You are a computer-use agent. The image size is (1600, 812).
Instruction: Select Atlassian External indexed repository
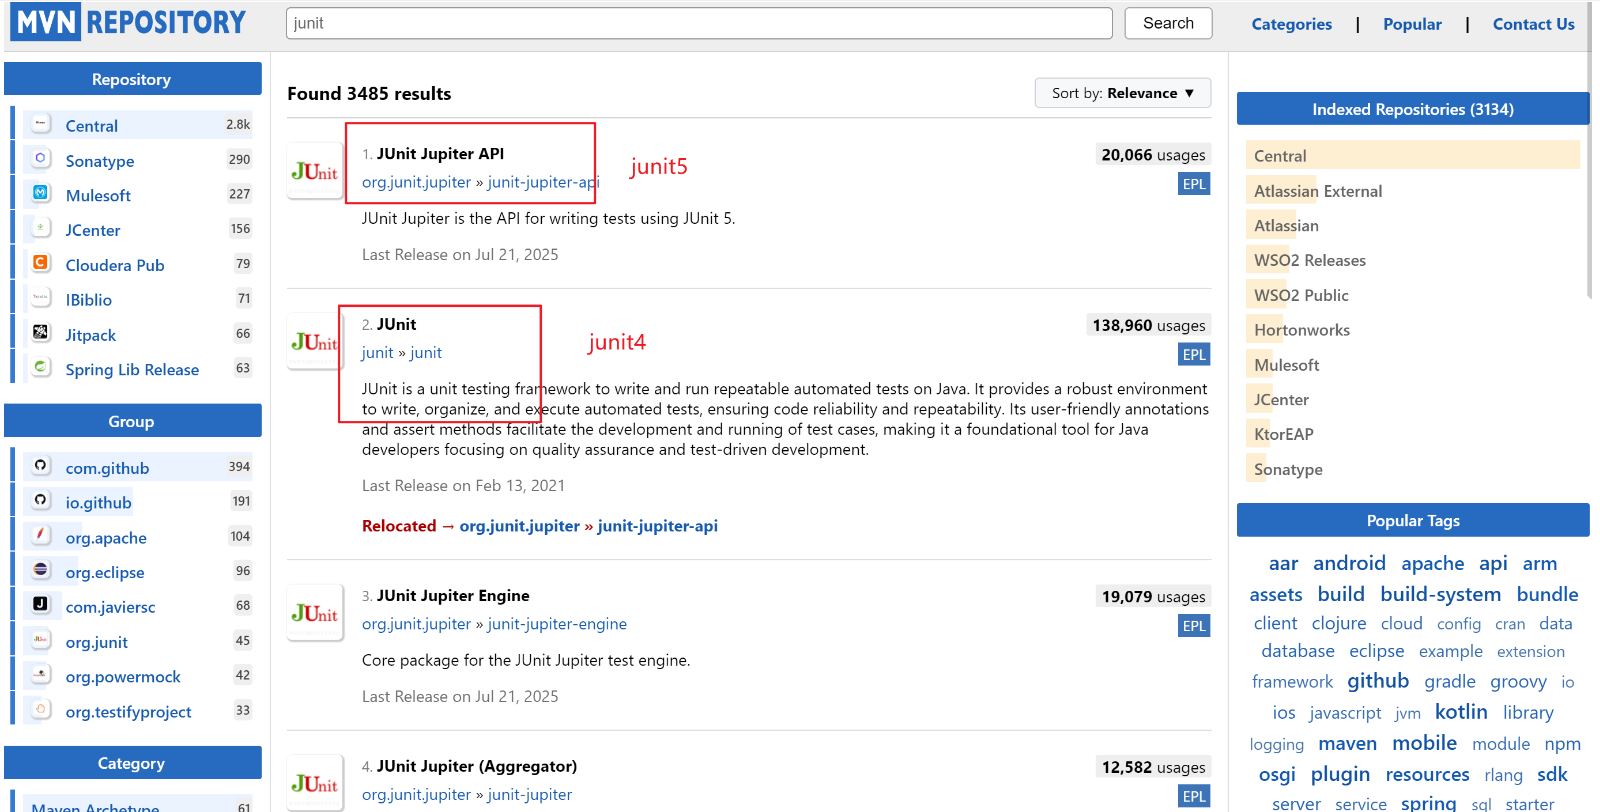[x=1318, y=191]
